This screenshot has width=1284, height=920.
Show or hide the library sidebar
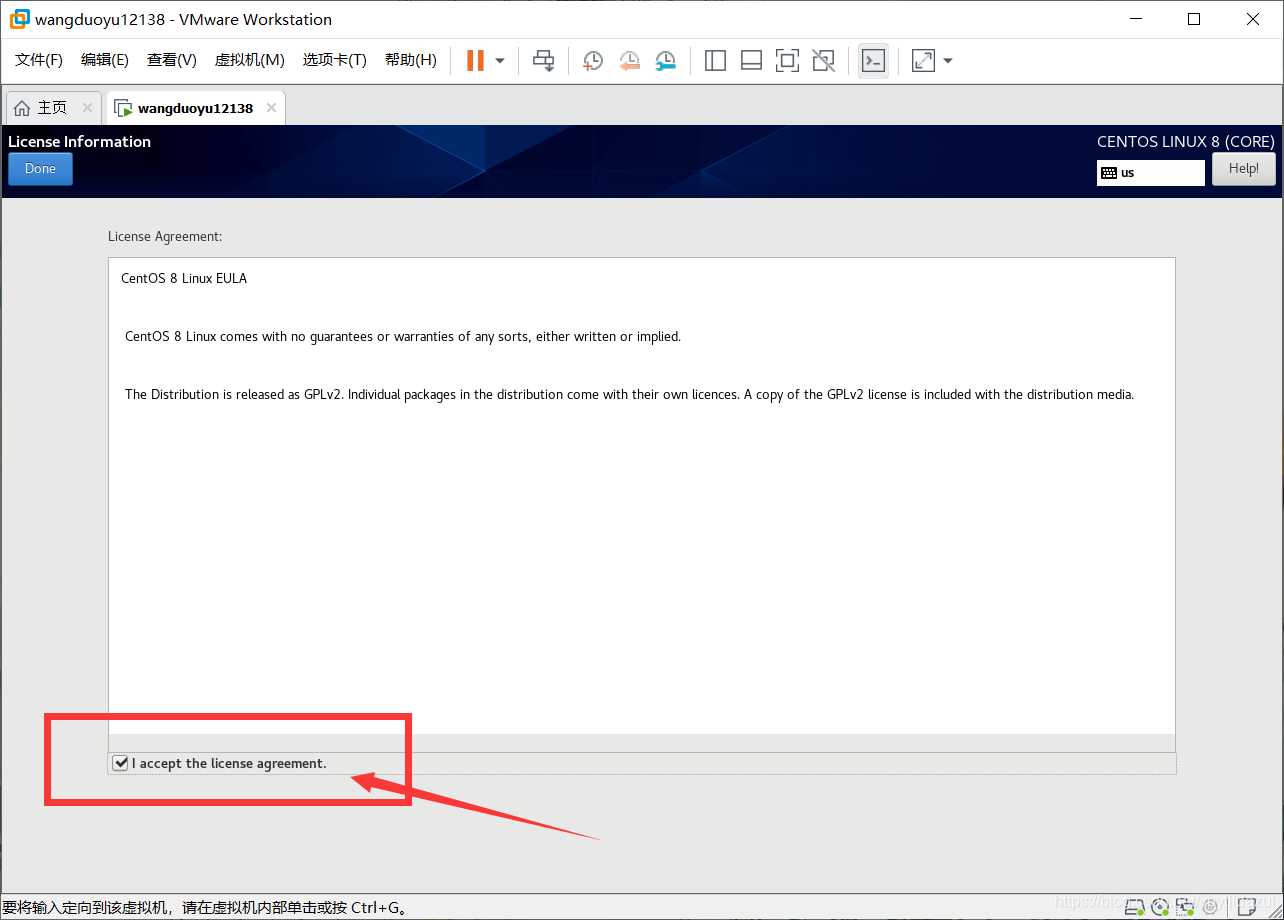715,60
